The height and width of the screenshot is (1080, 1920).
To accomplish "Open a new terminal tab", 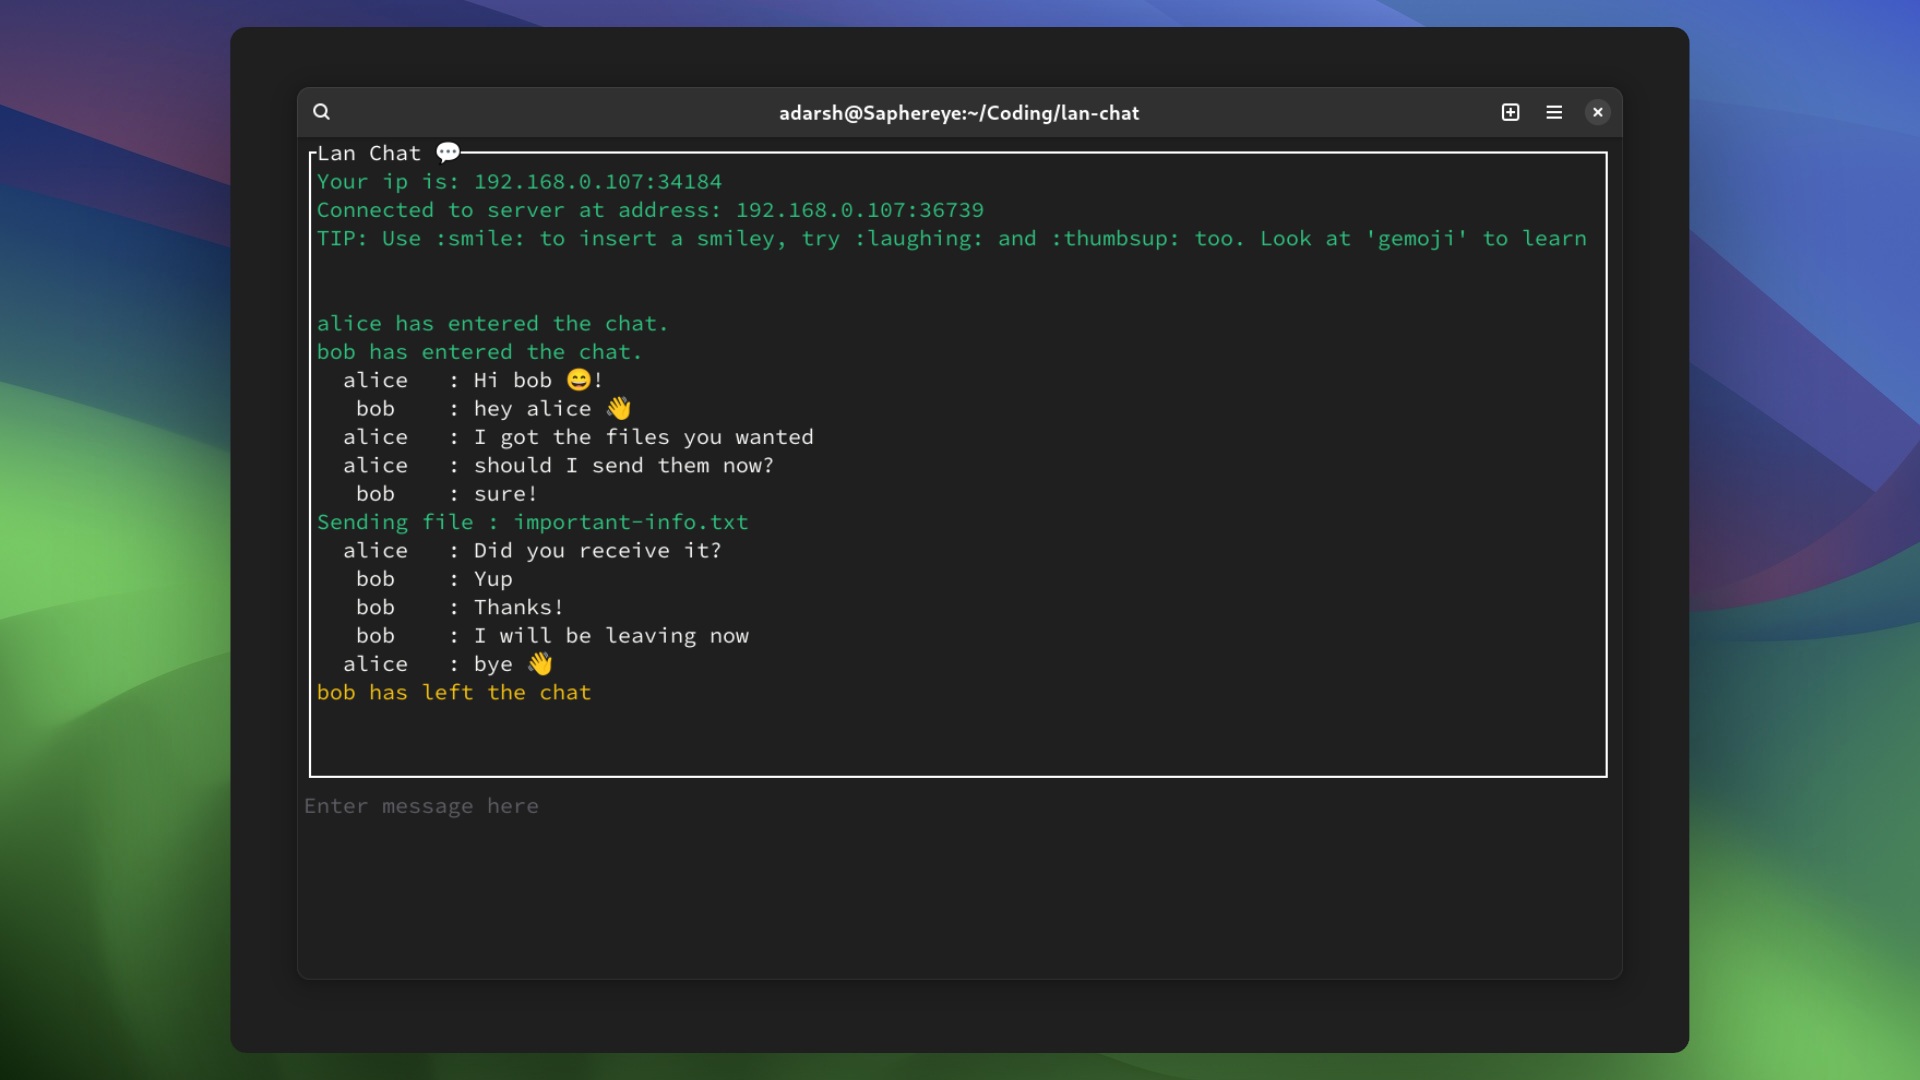I will coord(1510,112).
